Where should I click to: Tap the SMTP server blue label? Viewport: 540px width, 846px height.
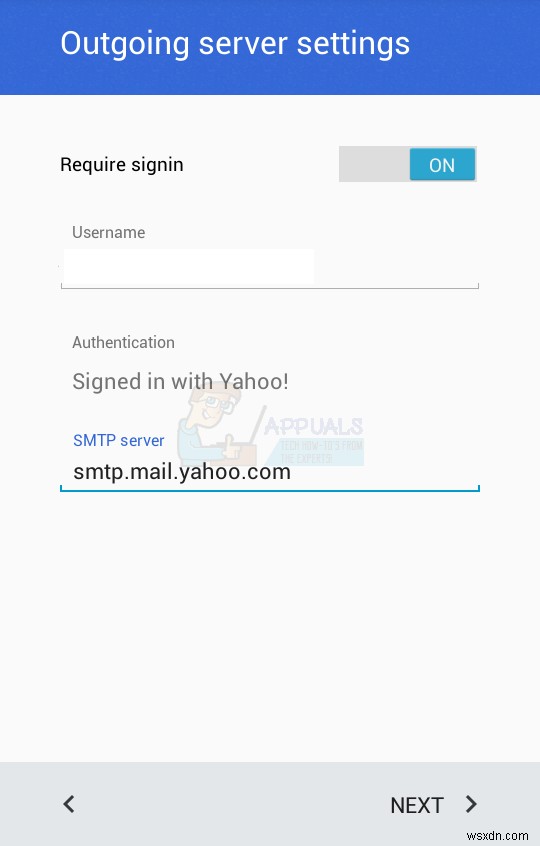pos(119,441)
